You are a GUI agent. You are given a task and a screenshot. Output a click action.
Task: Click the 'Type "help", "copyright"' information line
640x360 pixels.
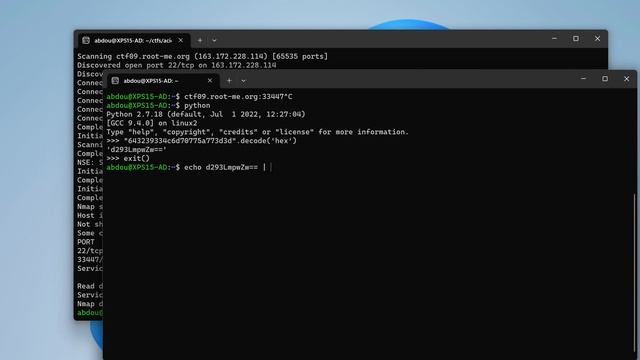(258, 132)
